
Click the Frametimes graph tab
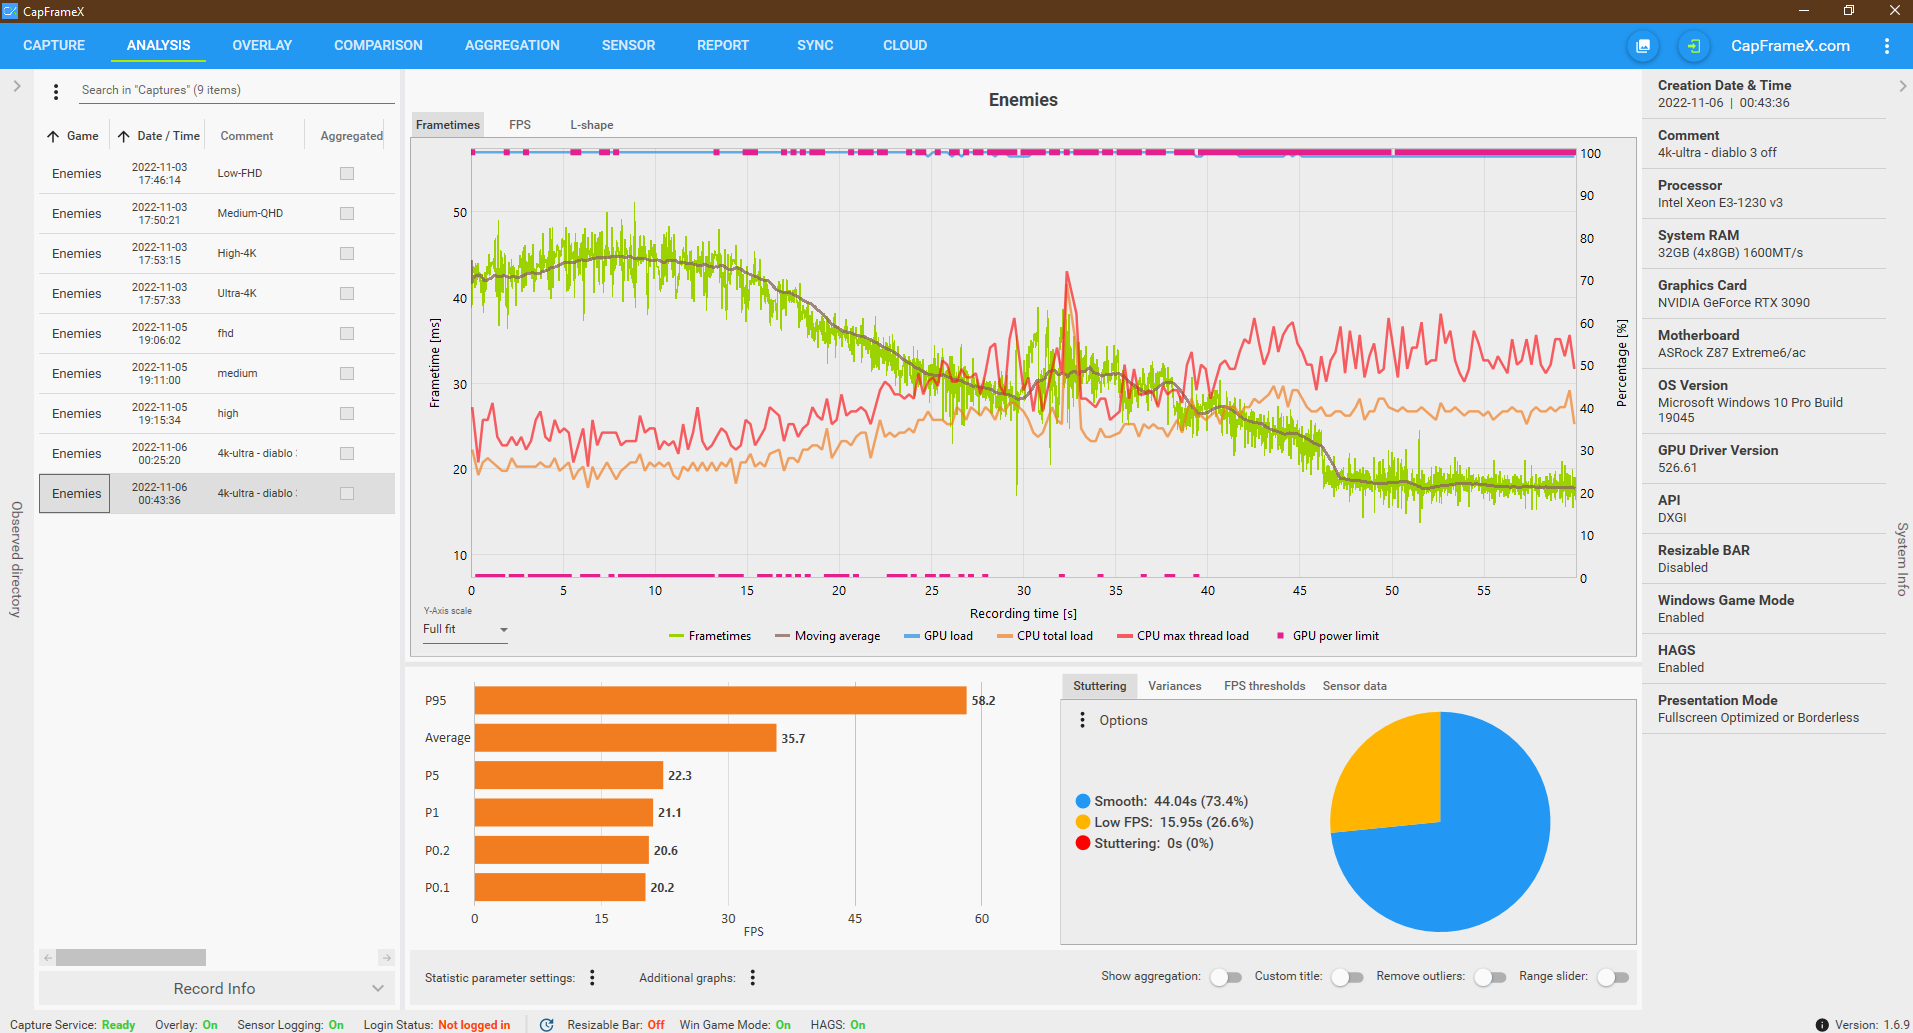[x=448, y=125]
